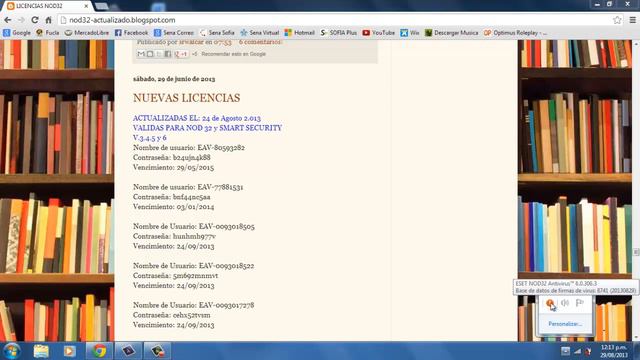Select password line b24ujn4k88
Screen dimensions: 640x360
tap(172, 158)
